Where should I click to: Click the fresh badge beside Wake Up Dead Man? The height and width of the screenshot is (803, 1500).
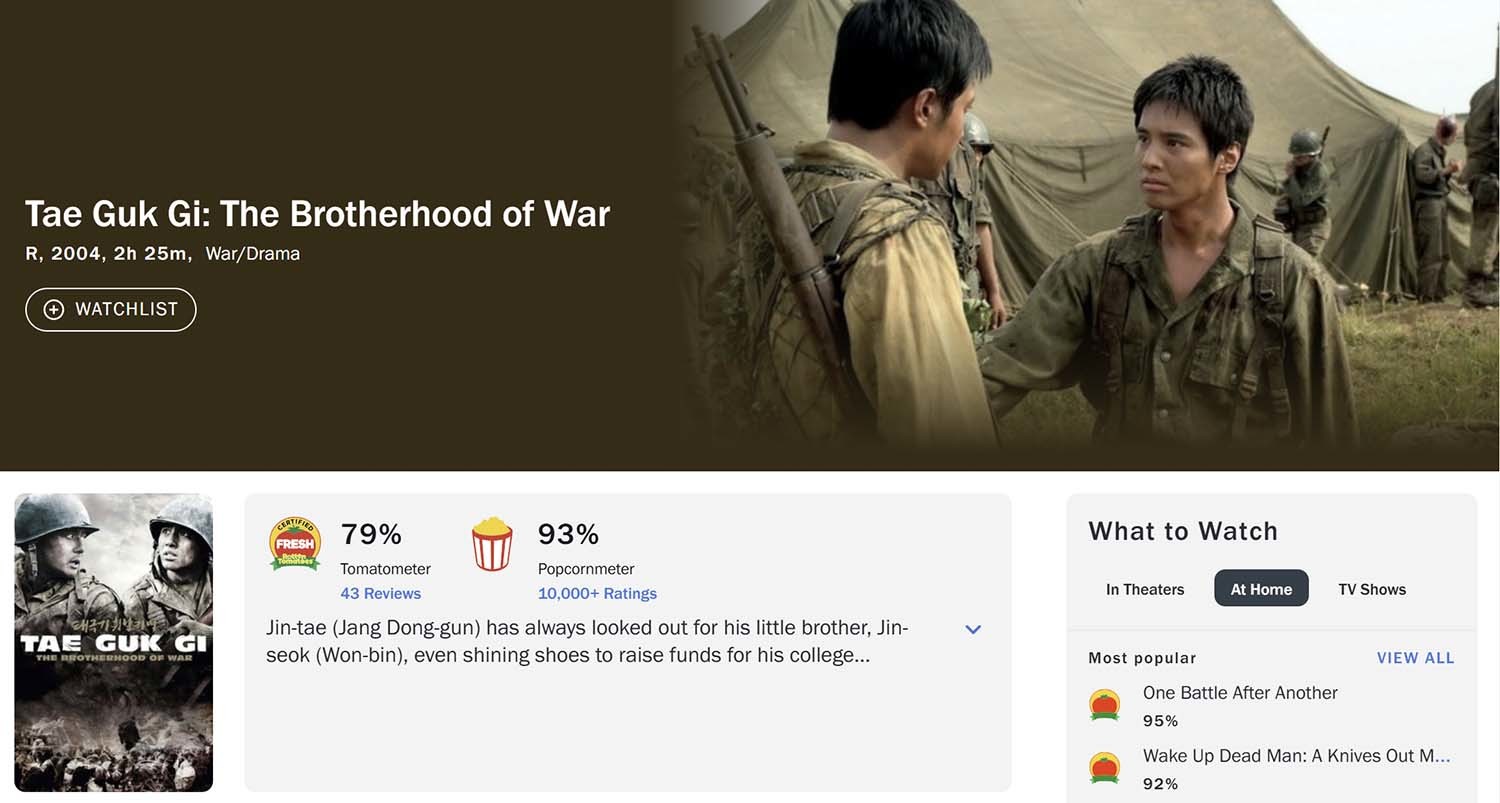(x=1104, y=767)
